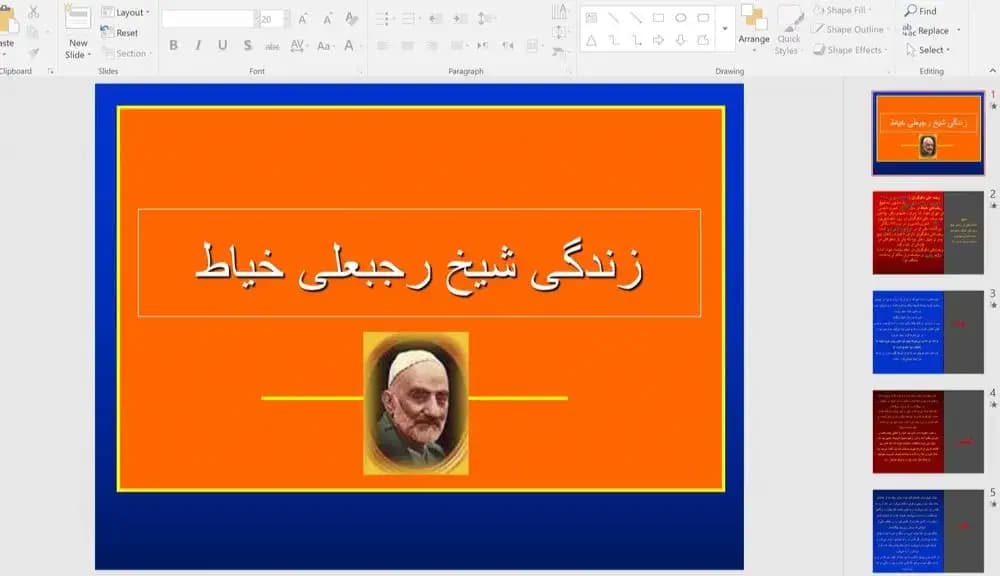This screenshot has width=1000, height=576.
Task: Click the Cut scissors icon
Action: click(x=34, y=11)
